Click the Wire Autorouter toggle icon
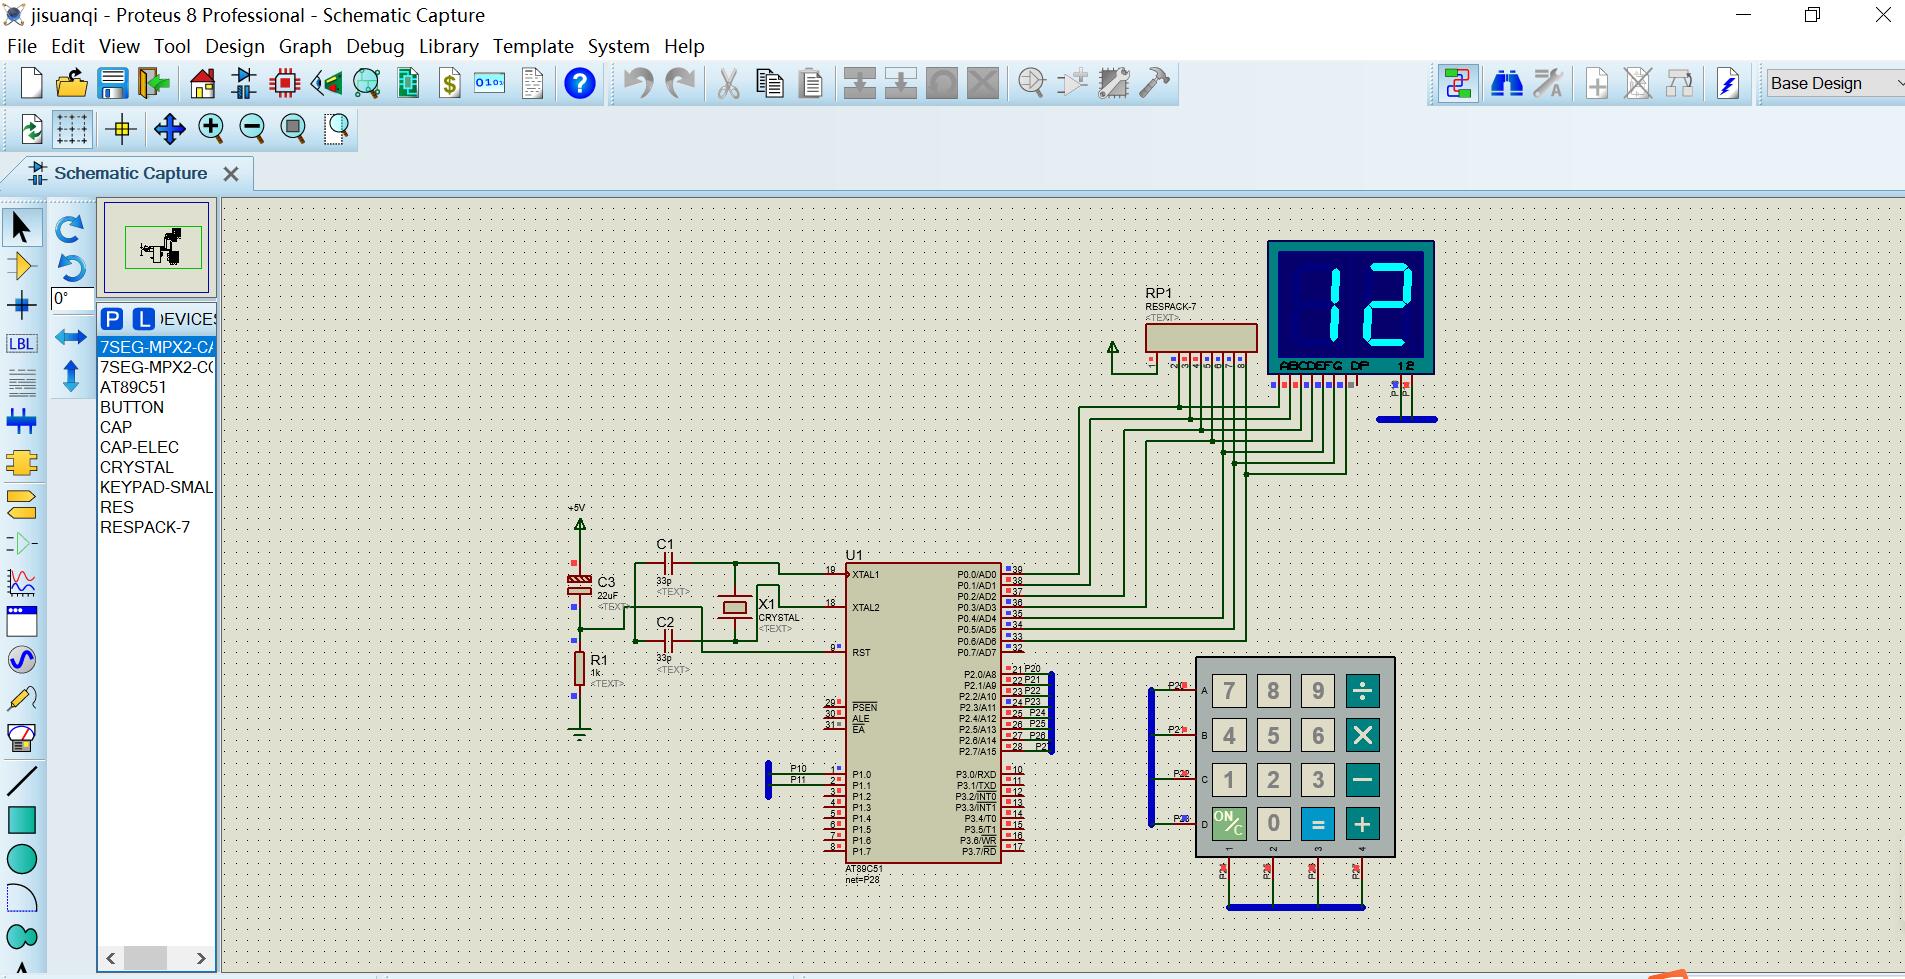The width and height of the screenshot is (1905, 979). tap(1457, 83)
